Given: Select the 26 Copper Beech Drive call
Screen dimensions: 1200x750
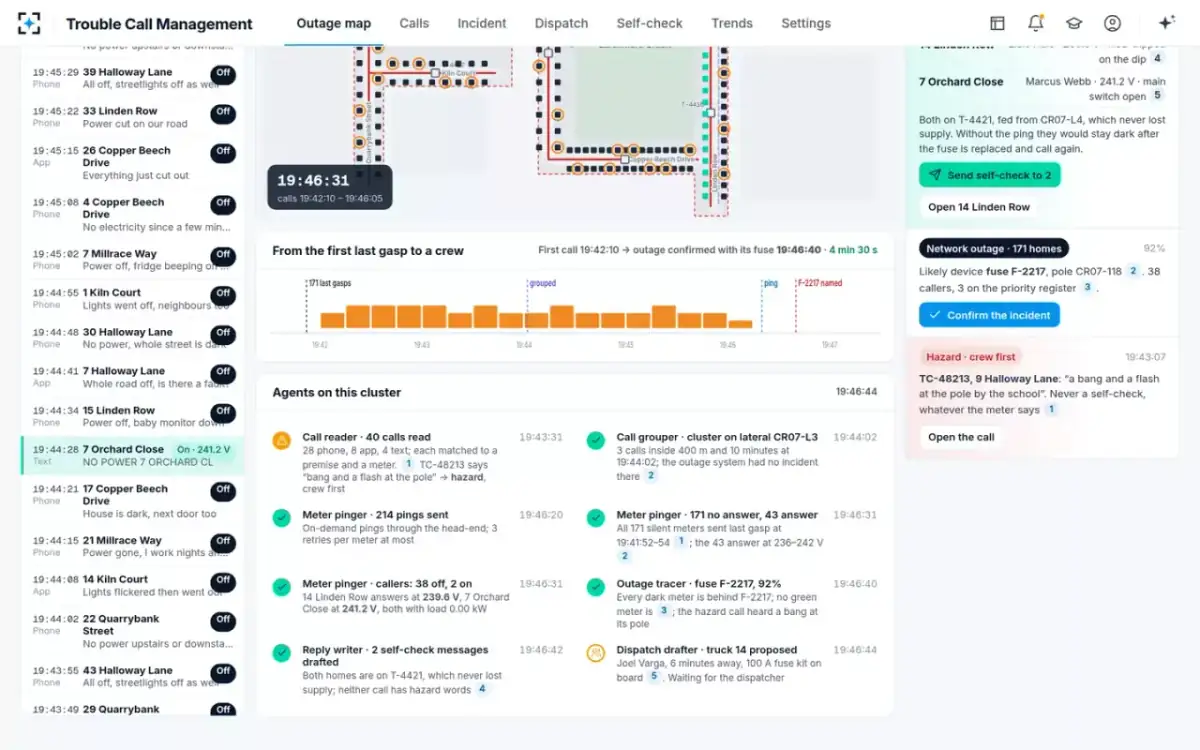Looking at the screenshot, I should (131, 163).
